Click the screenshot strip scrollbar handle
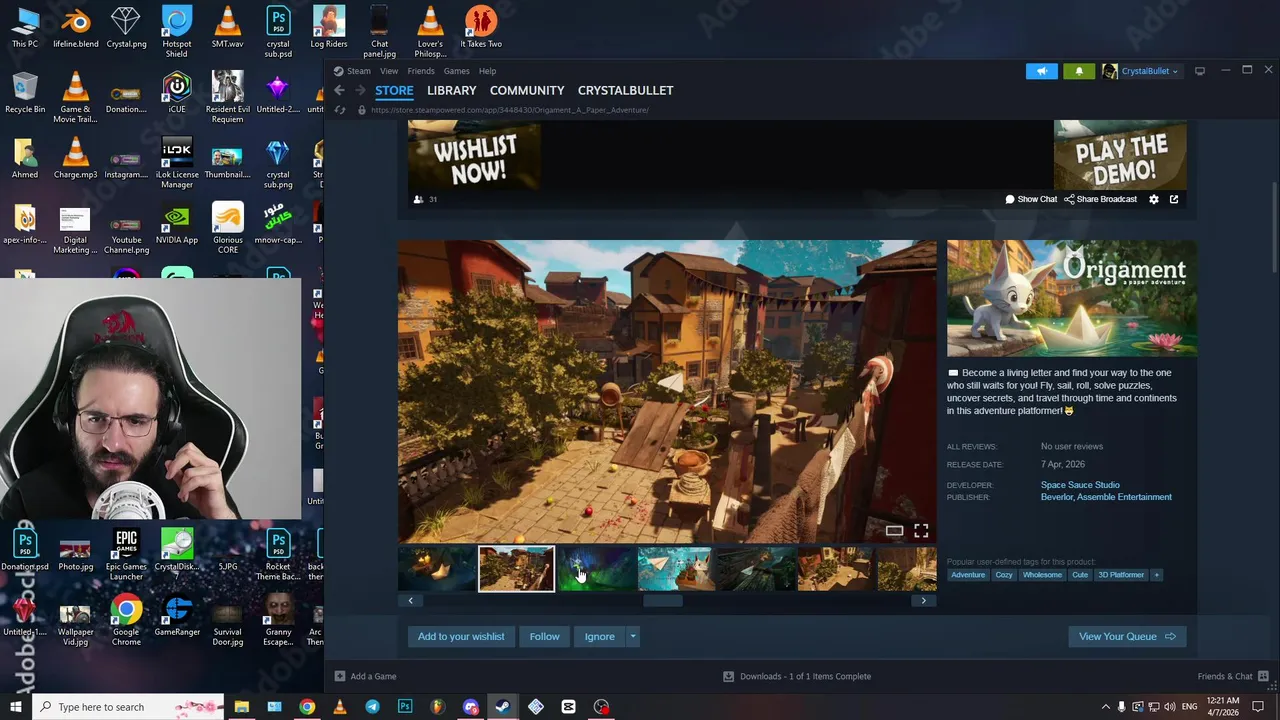The height and width of the screenshot is (720, 1280). tap(662, 600)
